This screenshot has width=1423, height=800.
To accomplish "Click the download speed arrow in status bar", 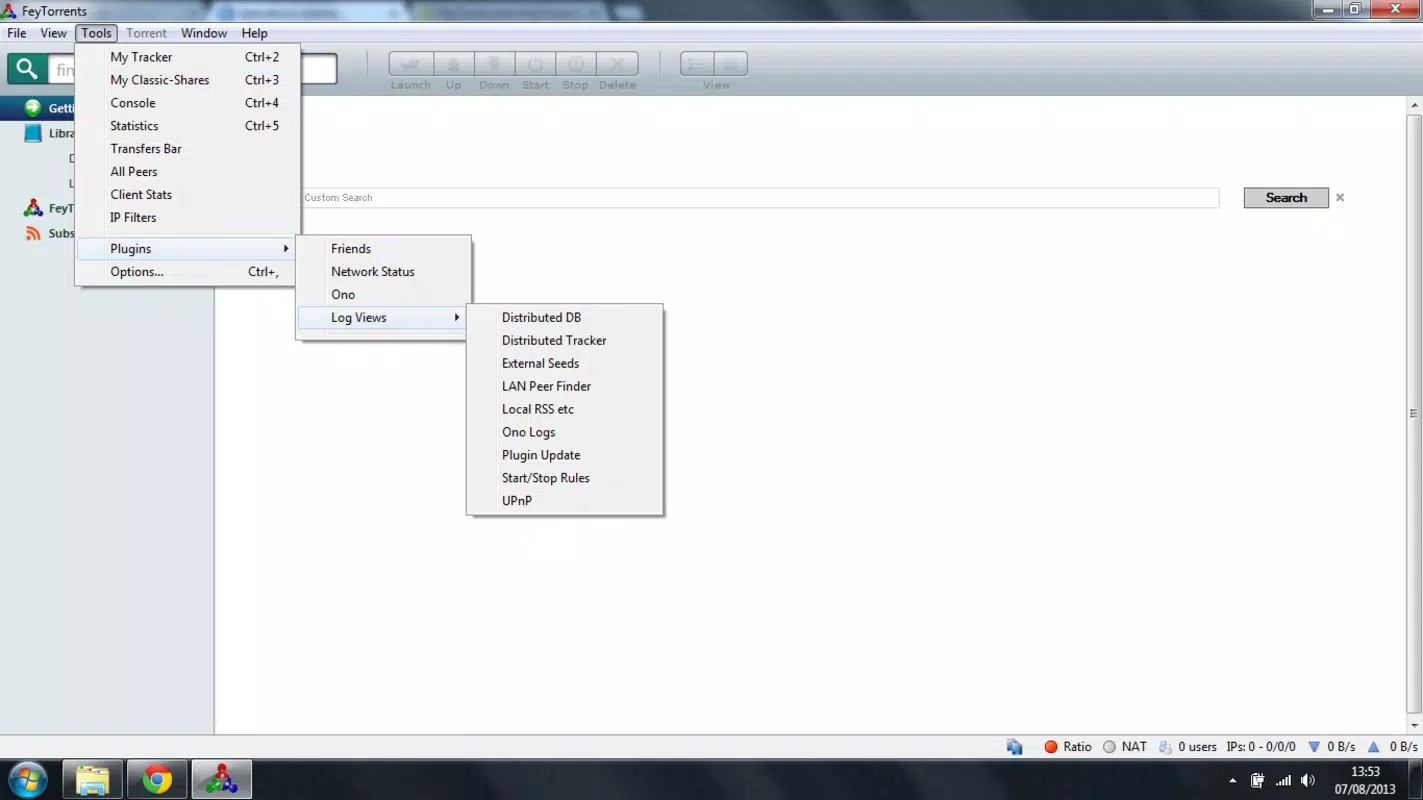I will point(1314,747).
